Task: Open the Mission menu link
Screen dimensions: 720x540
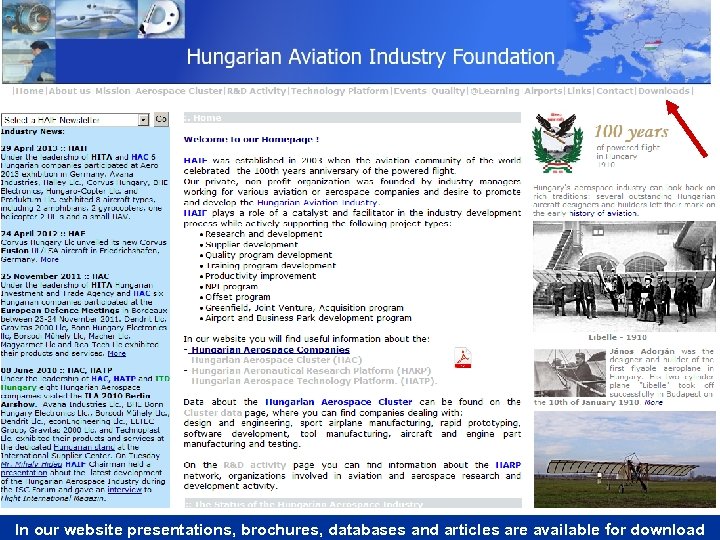Action: coord(113,91)
